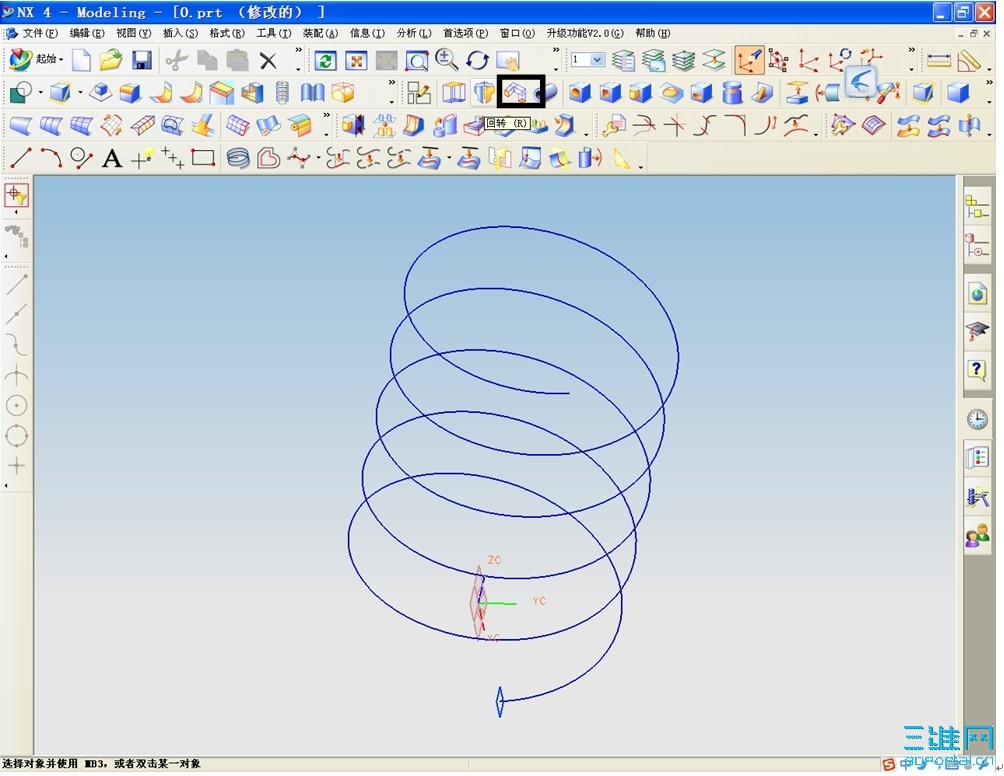Open the Training graduation-cap side tab
This screenshot has width=1004, height=776.
[977, 332]
